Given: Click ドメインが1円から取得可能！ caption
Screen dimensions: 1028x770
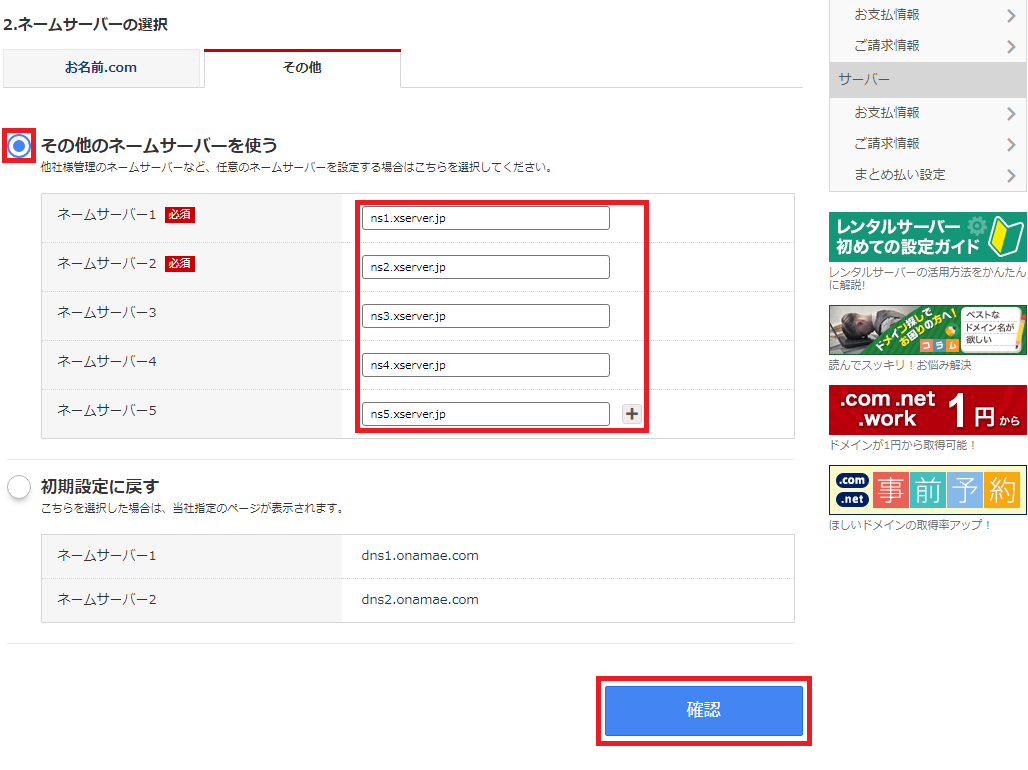Looking at the screenshot, I should click(x=903, y=445).
